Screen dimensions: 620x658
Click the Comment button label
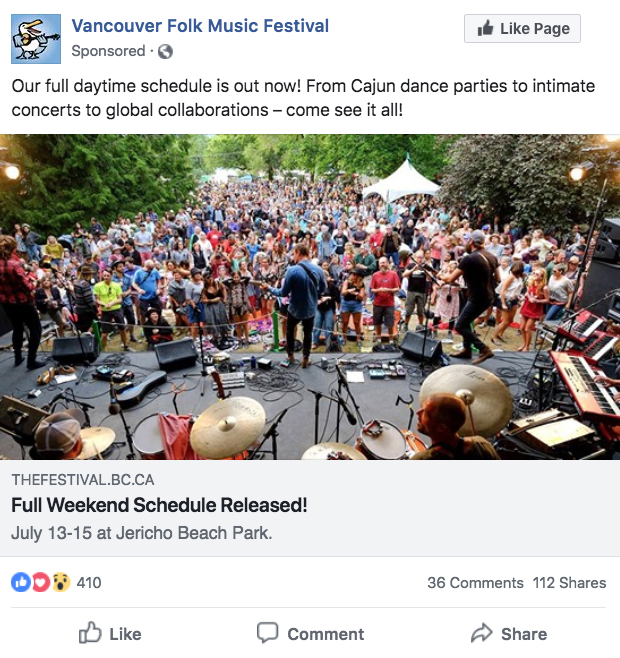(x=325, y=634)
